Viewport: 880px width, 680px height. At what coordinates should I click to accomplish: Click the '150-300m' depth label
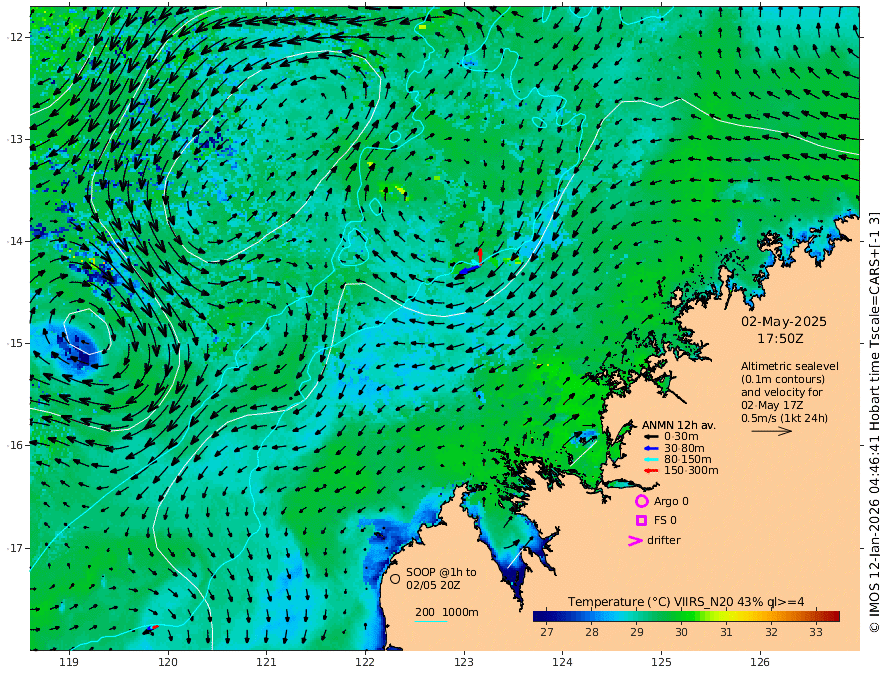[x=691, y=471]
